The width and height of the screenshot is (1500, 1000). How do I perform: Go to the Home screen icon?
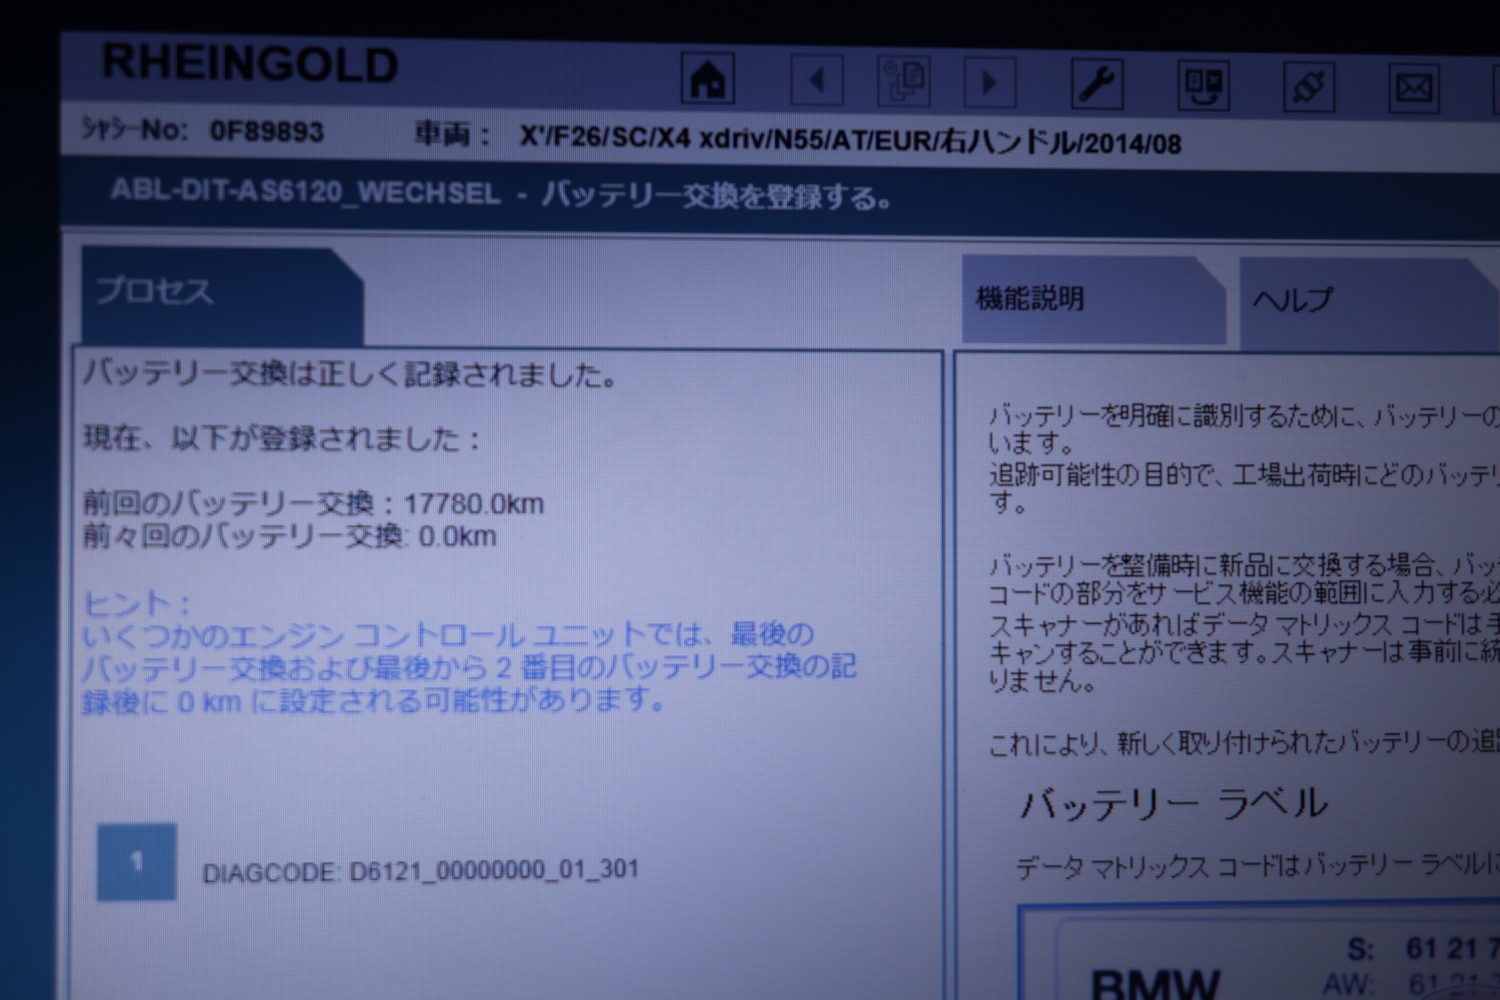tap(708, 79)
